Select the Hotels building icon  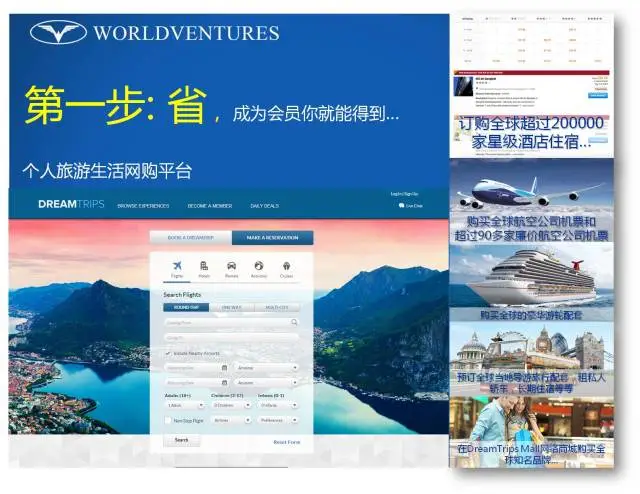pyautogui.click(x=204, y=266)
